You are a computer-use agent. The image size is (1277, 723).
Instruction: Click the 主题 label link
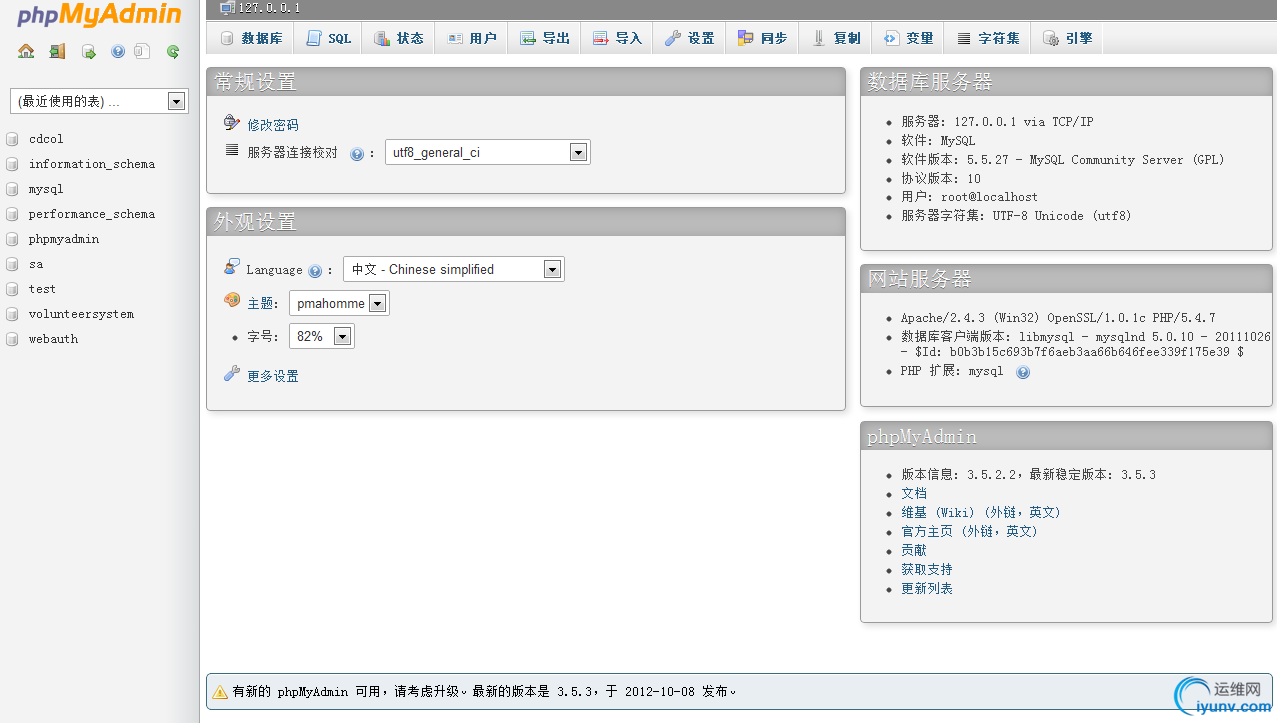(x=260, y=303)
